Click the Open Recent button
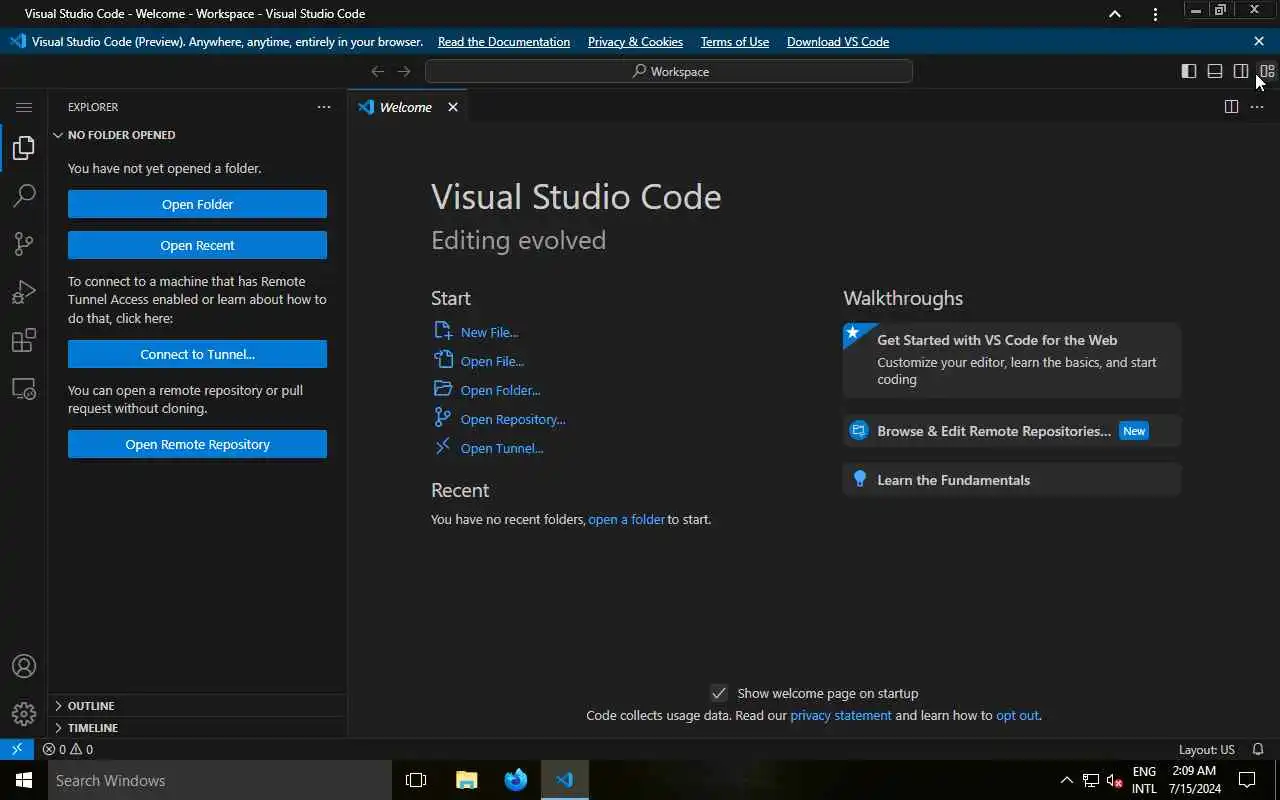The height and width of the screenshot is (800, 1280). tap(197, 245)
